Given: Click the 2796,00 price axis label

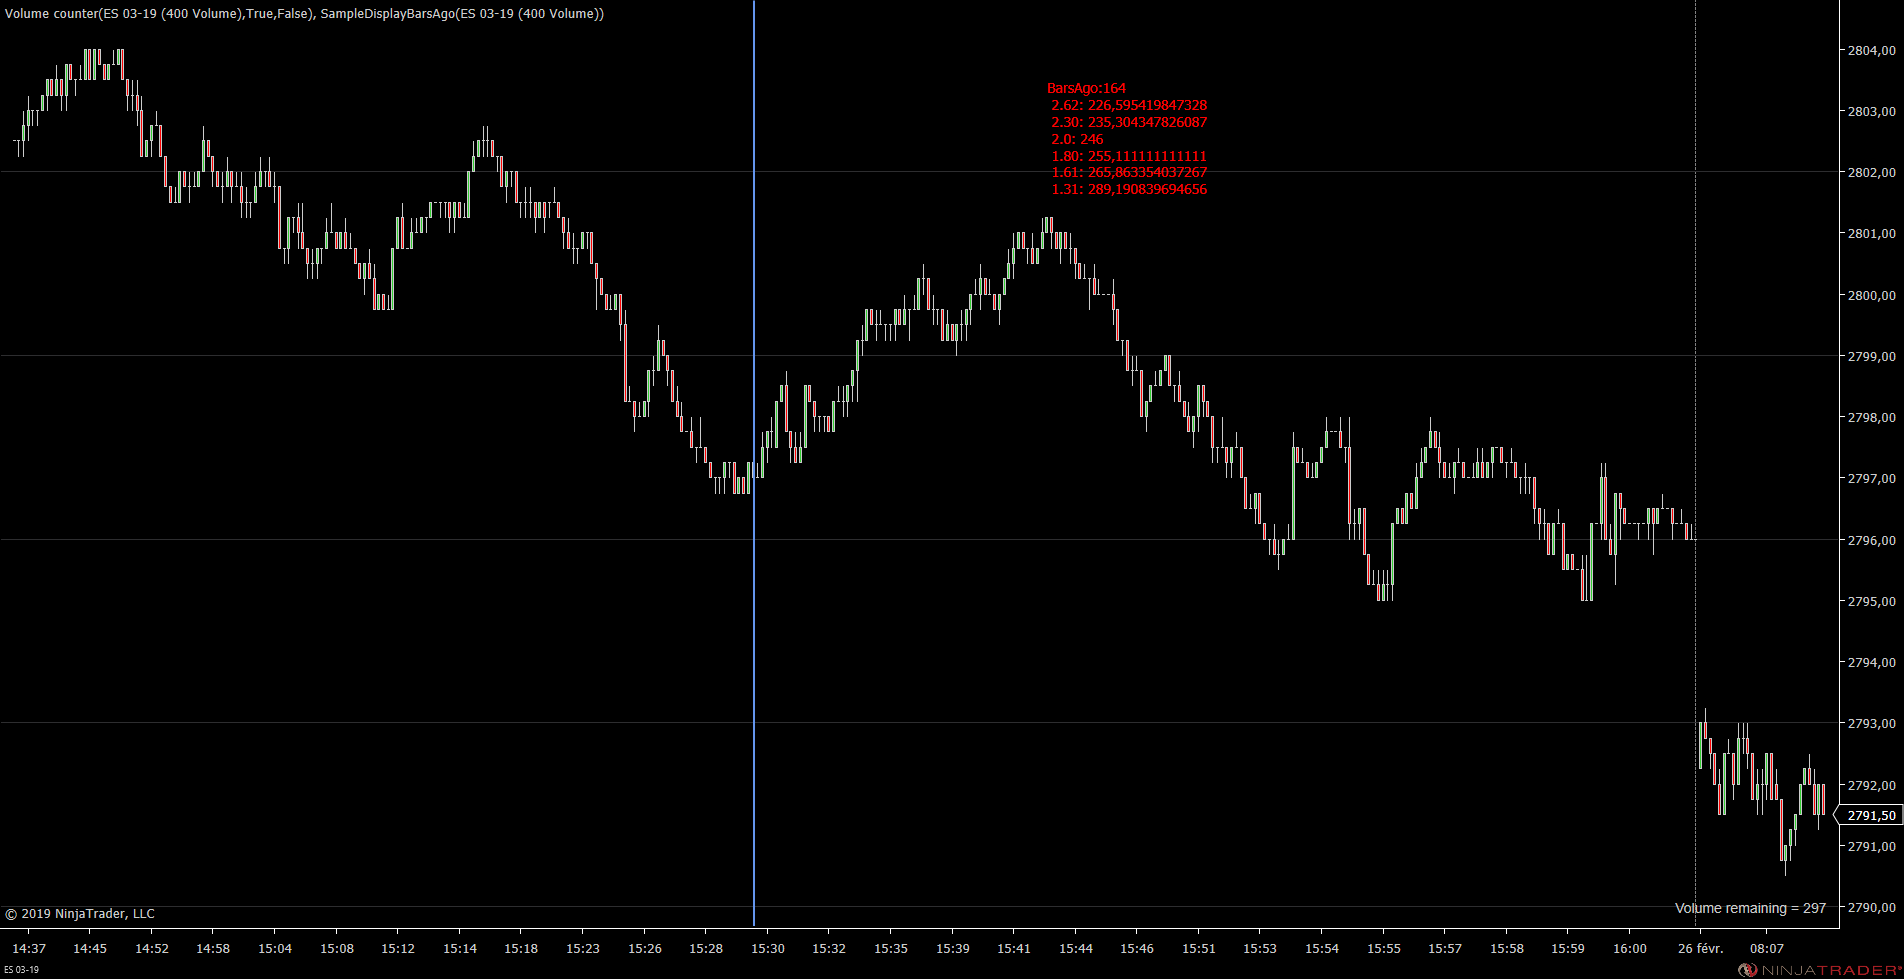Looking at the screenshot, I should click(1871, 540).
